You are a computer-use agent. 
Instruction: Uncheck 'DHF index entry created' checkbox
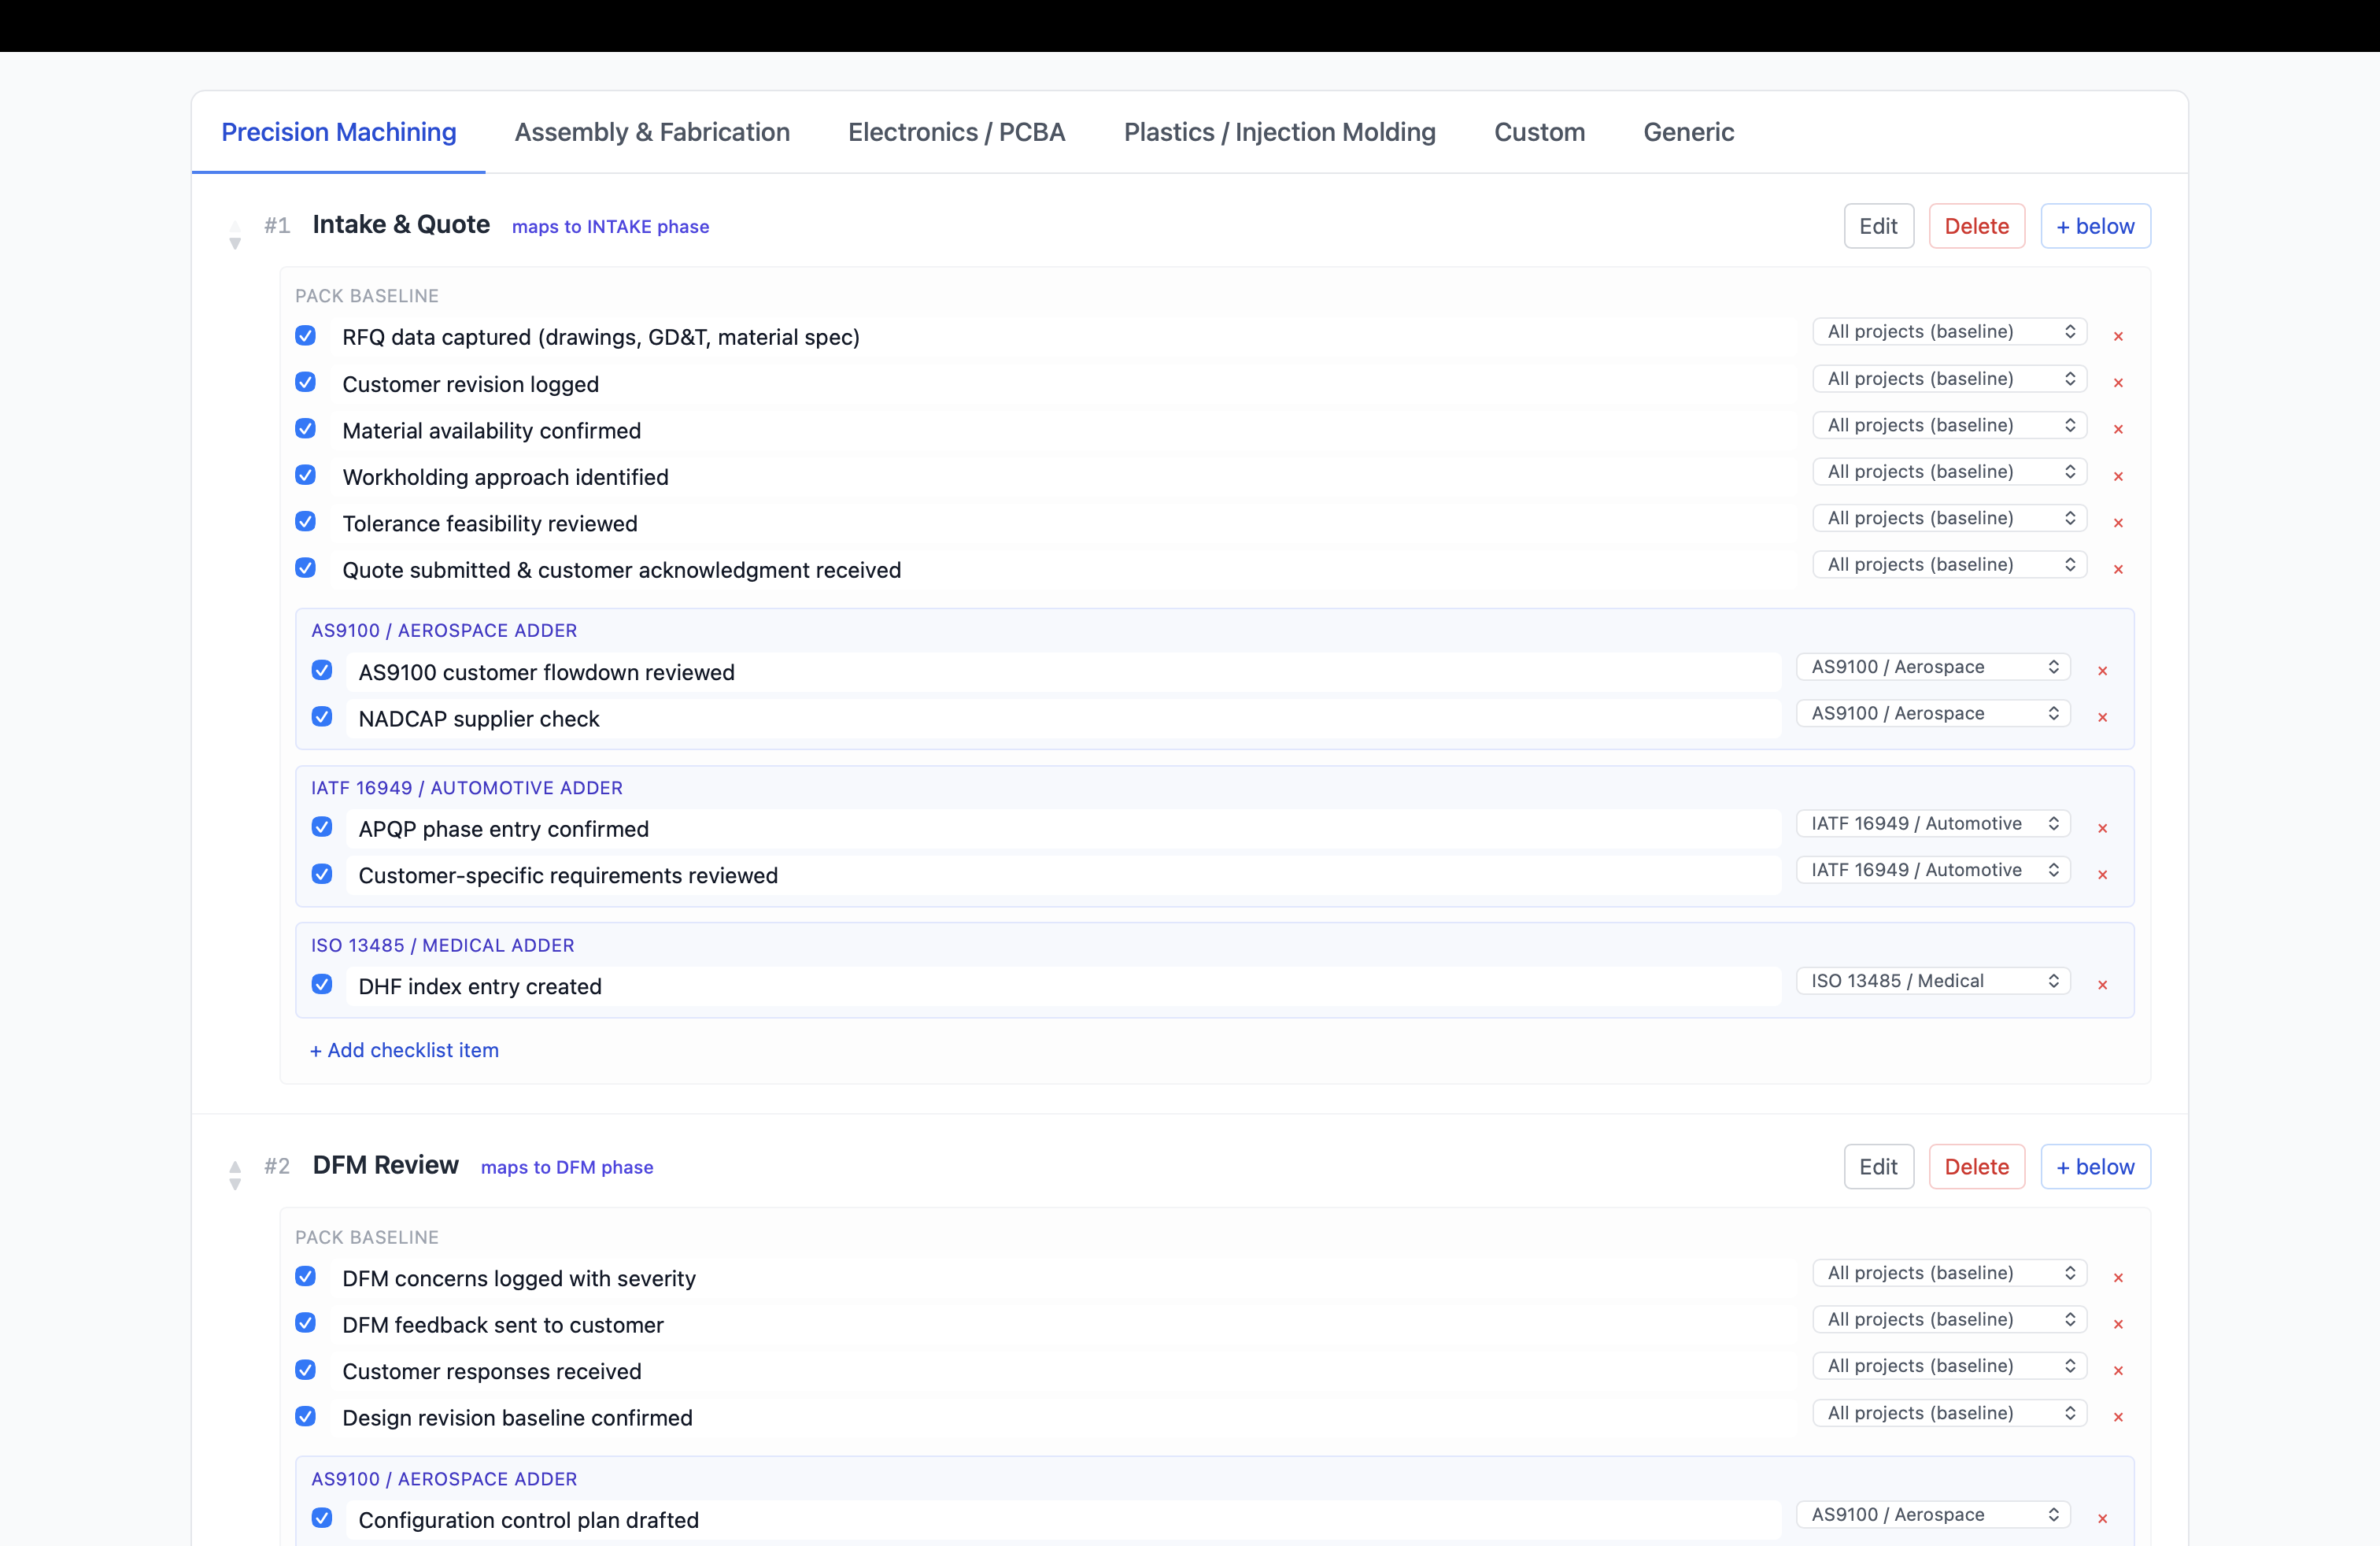[x=322, y=984]
